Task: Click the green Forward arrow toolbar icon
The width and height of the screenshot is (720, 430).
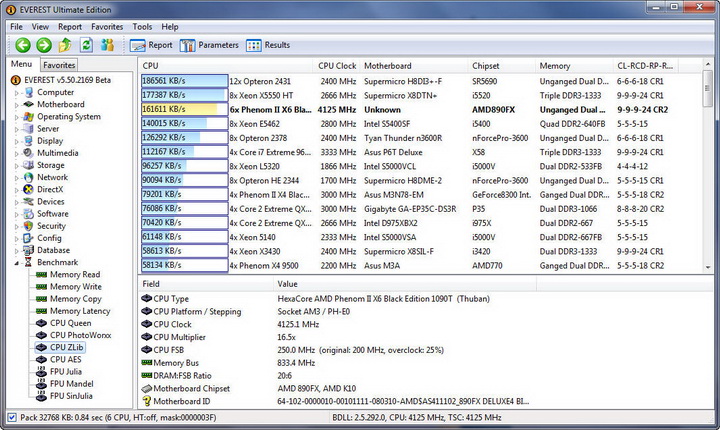Action: point(44,45)
